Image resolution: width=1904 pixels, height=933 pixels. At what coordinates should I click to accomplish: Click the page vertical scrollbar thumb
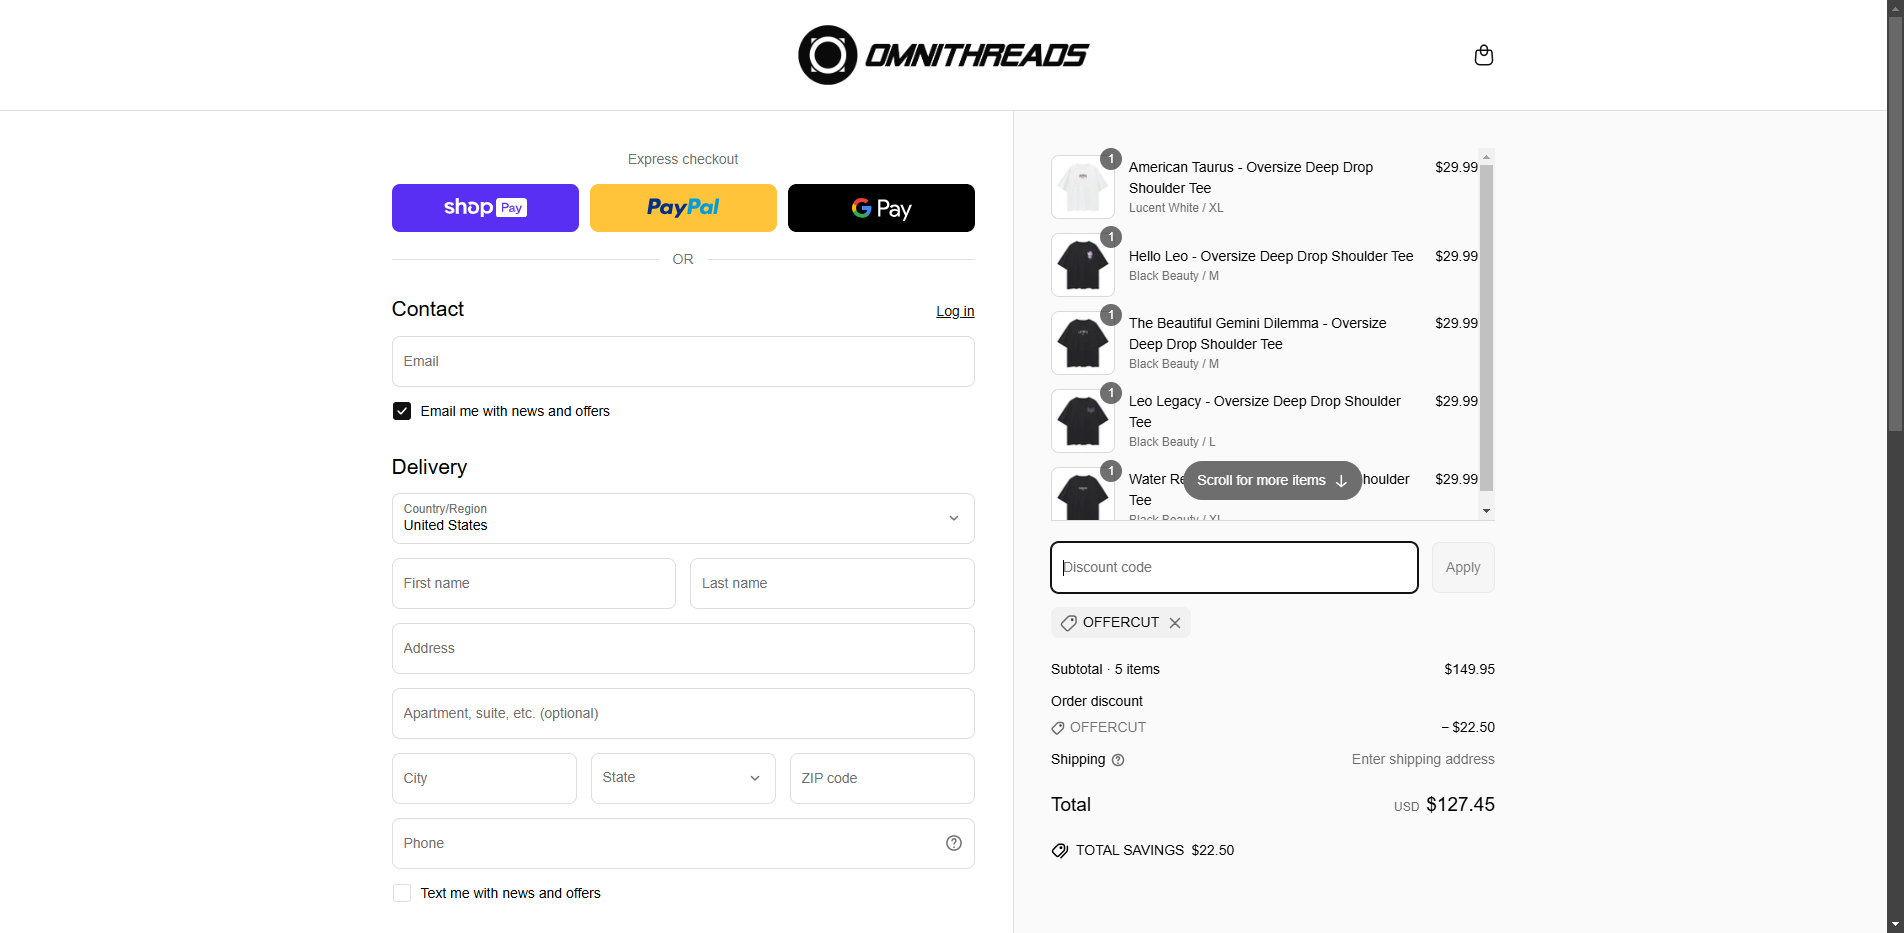[1895, 225]
